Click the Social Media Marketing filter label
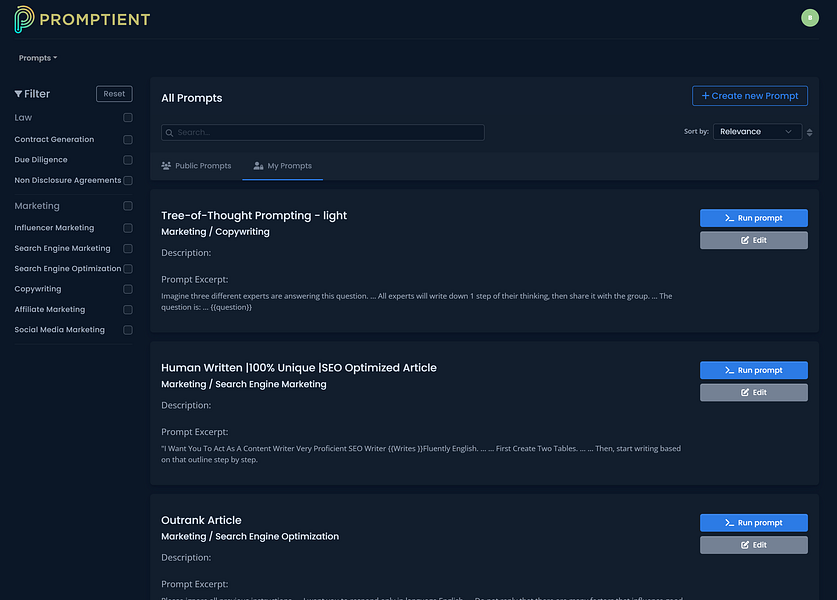The image size is (837, 600). coord(59,330)
